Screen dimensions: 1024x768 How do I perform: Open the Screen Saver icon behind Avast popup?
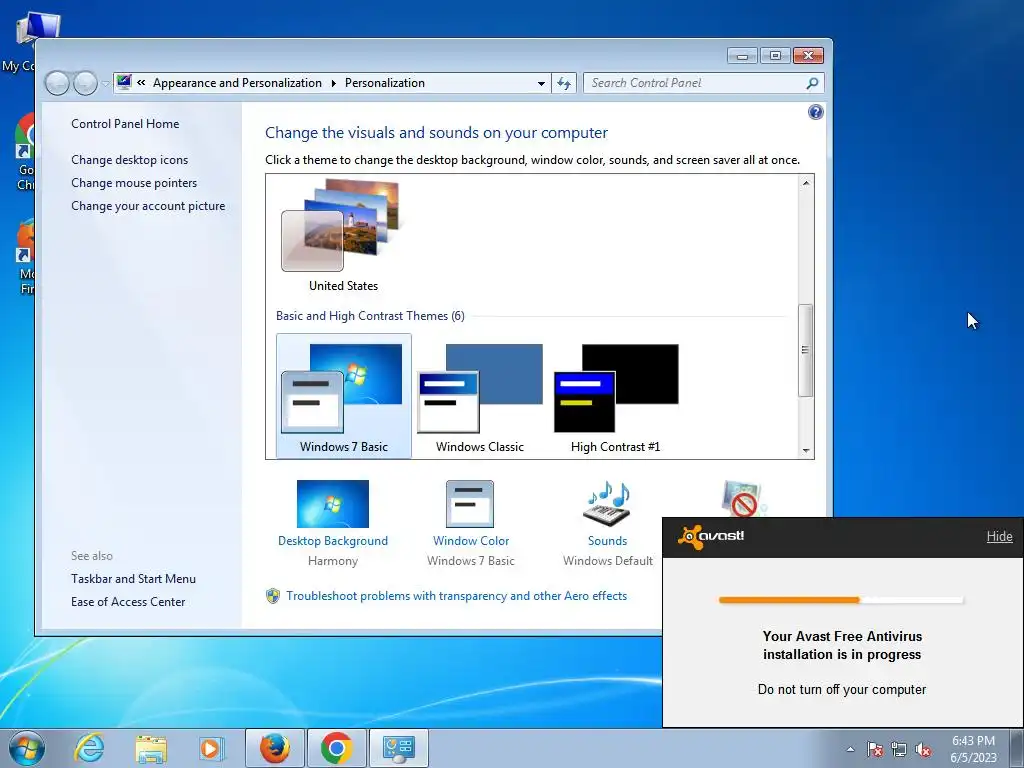click(743, 498)
